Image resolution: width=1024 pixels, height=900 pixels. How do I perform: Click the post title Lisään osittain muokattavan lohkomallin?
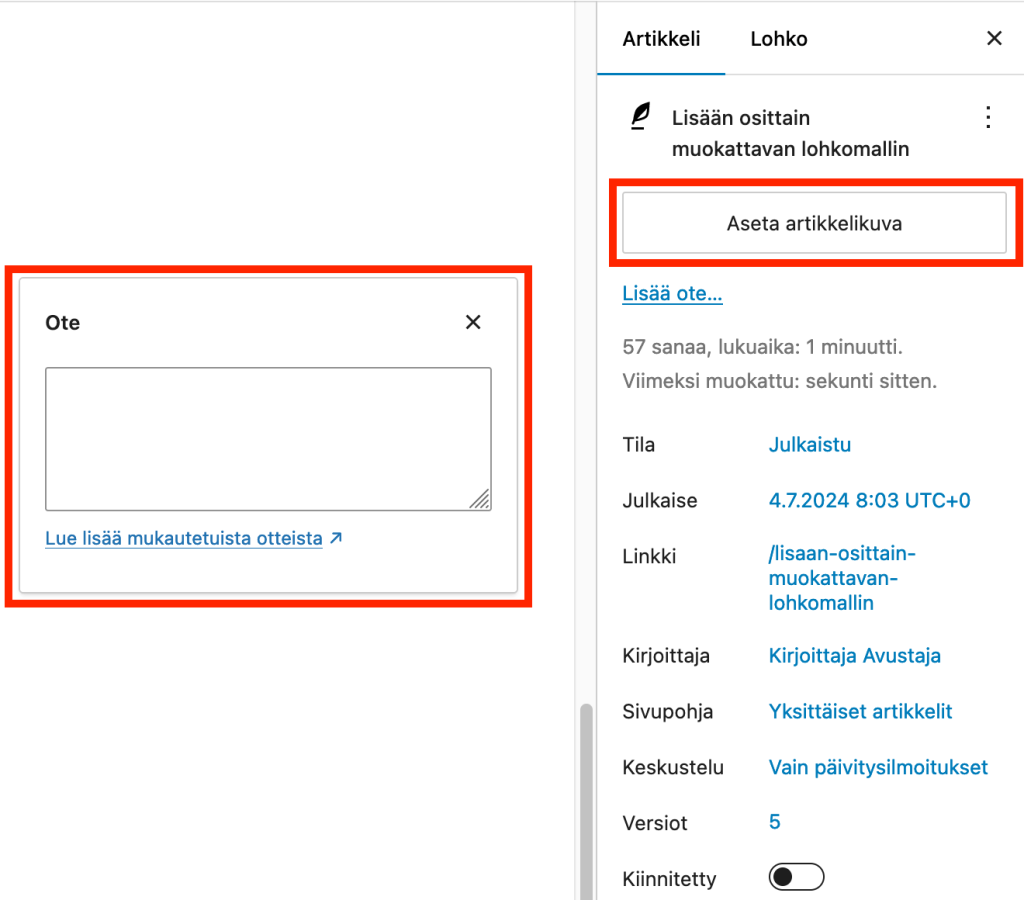point(790,133)
